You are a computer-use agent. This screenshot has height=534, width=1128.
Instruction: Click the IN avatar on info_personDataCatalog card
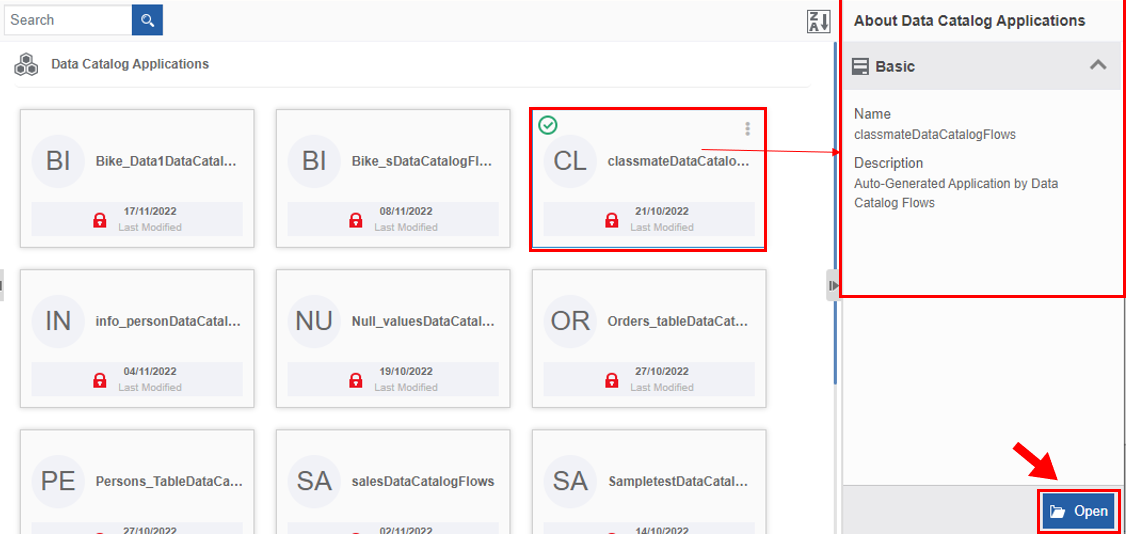click(x=58, y=321)
